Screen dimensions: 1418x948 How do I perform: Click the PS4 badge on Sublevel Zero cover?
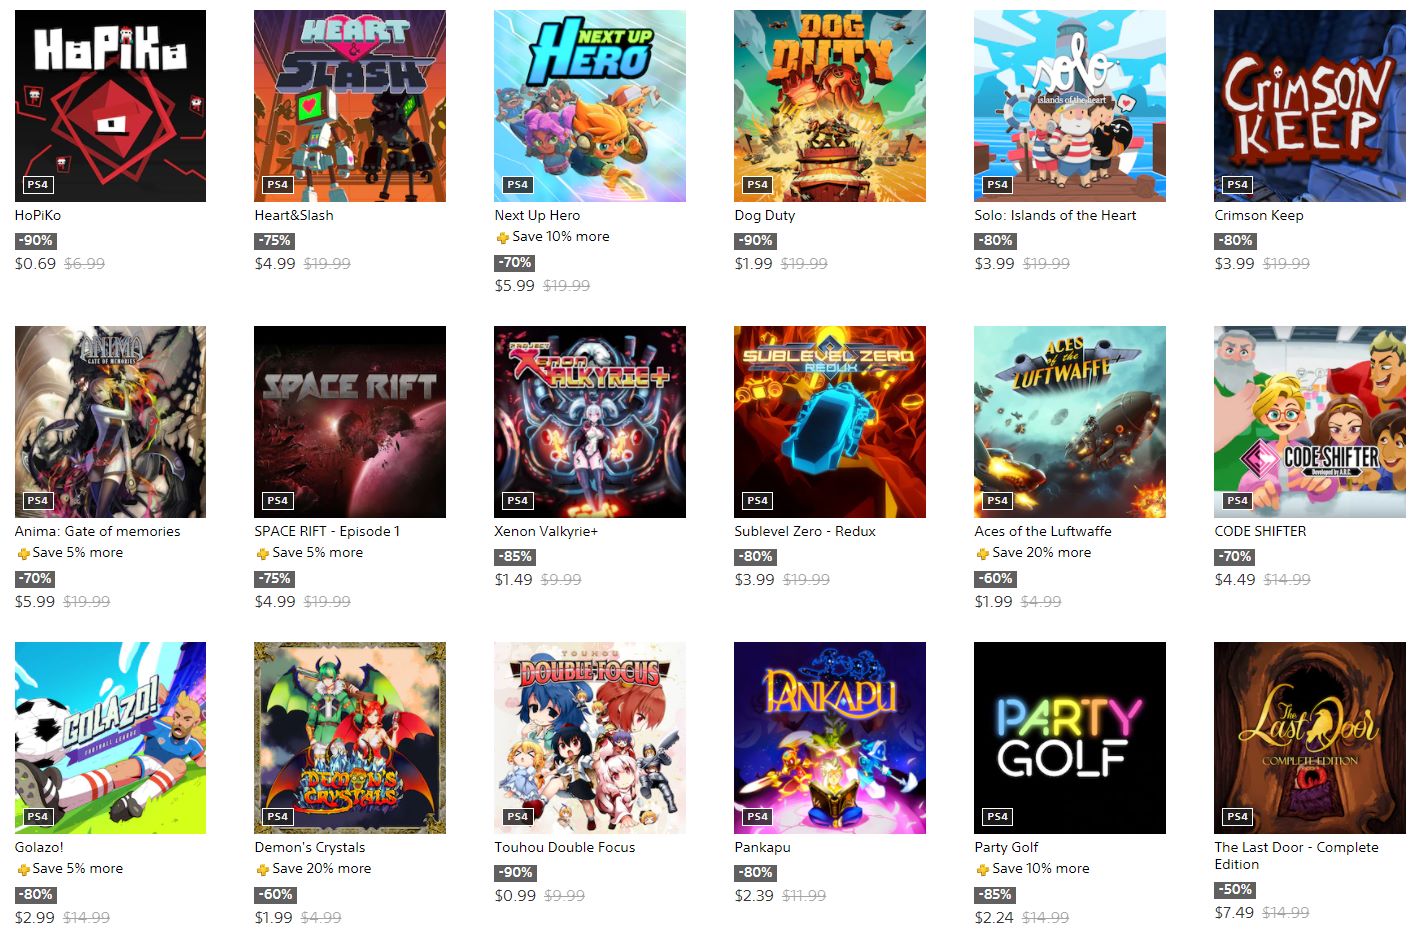point(758,500)
